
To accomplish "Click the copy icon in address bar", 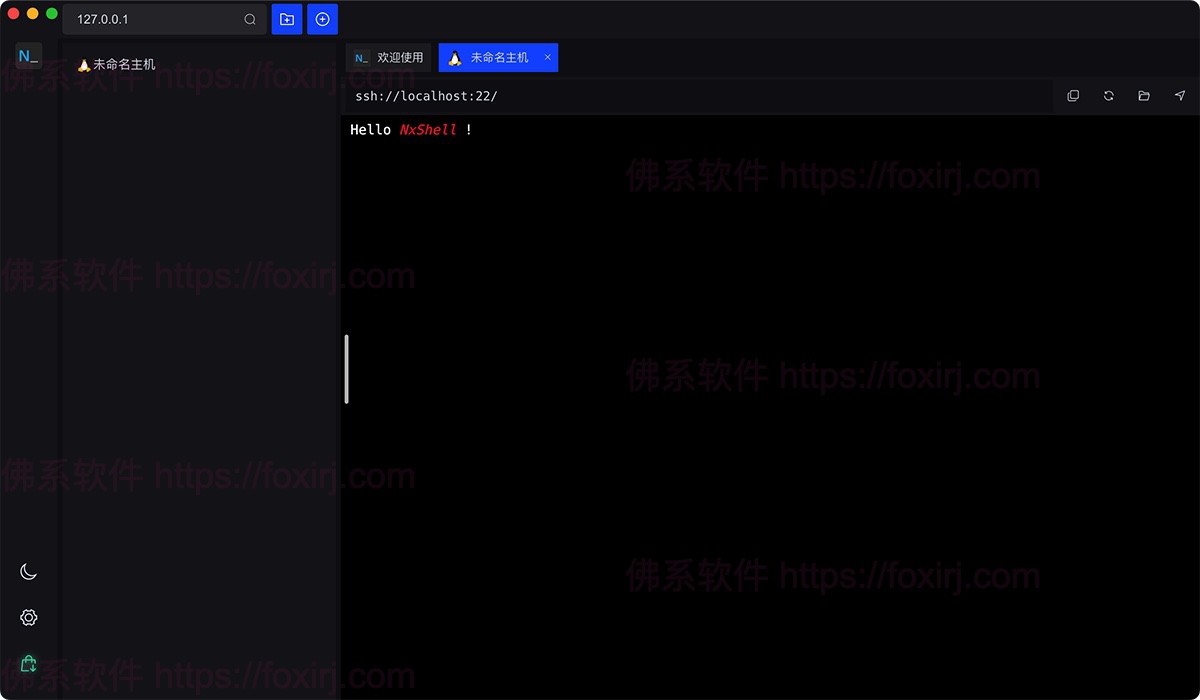I will pos(1073,96).
